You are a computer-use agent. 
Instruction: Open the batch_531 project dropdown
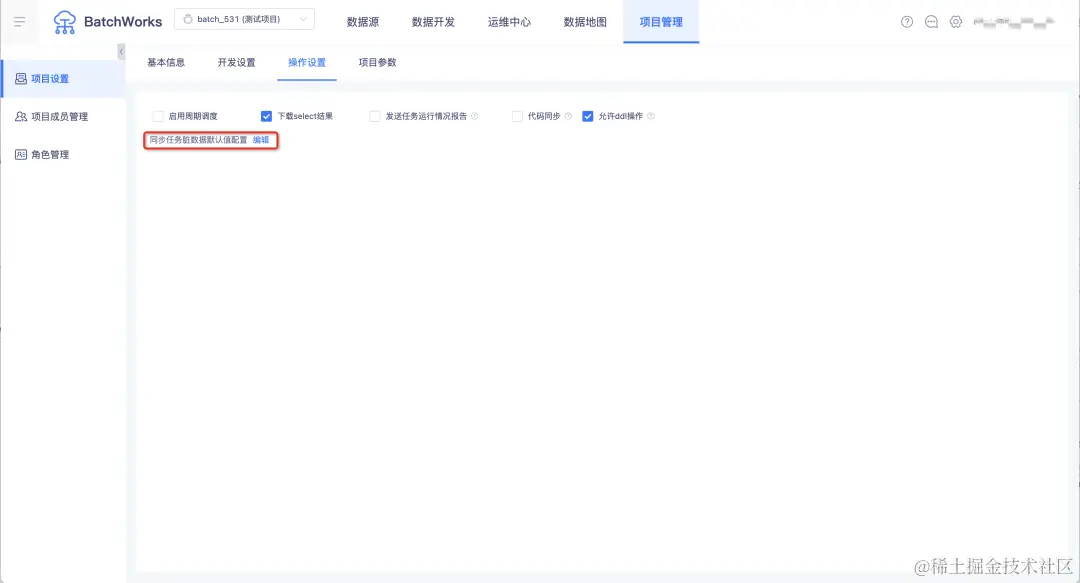[x=245, y=19]
